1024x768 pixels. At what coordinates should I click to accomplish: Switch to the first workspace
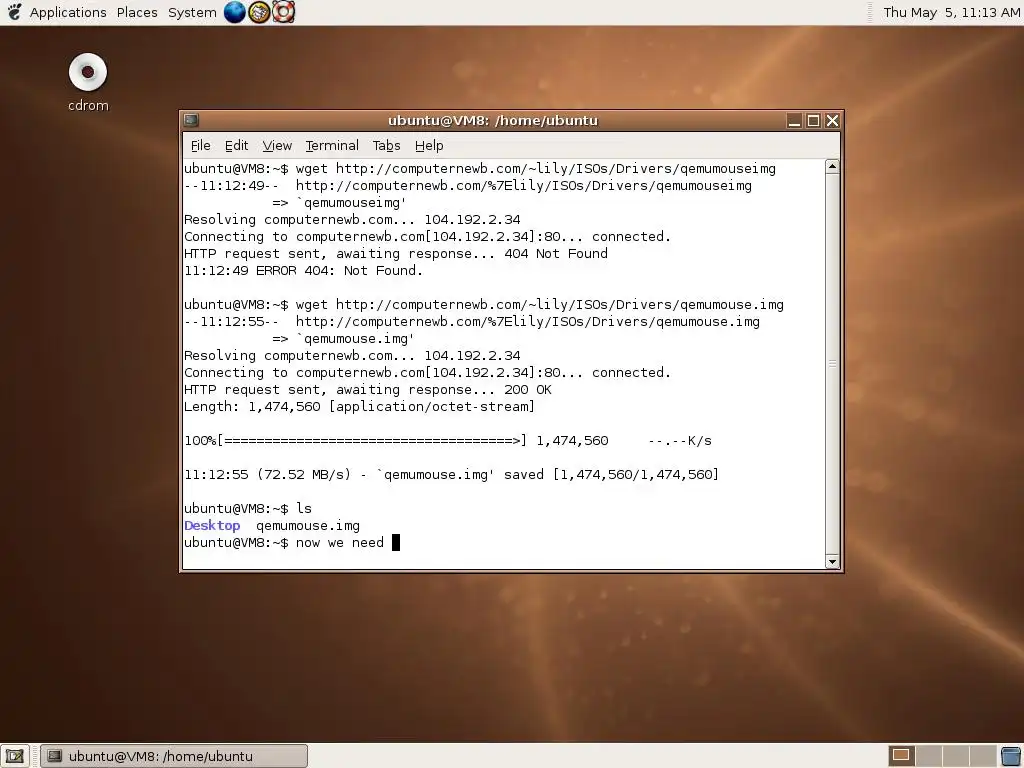click(x=901, y=756)
